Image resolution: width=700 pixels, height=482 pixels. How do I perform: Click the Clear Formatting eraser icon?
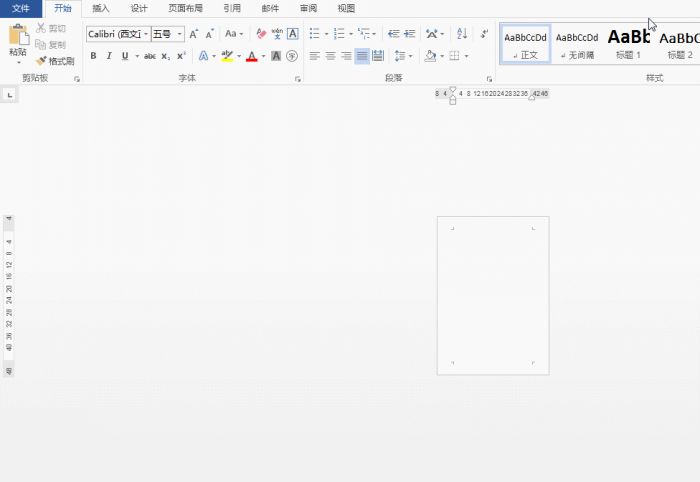[262, 33]
